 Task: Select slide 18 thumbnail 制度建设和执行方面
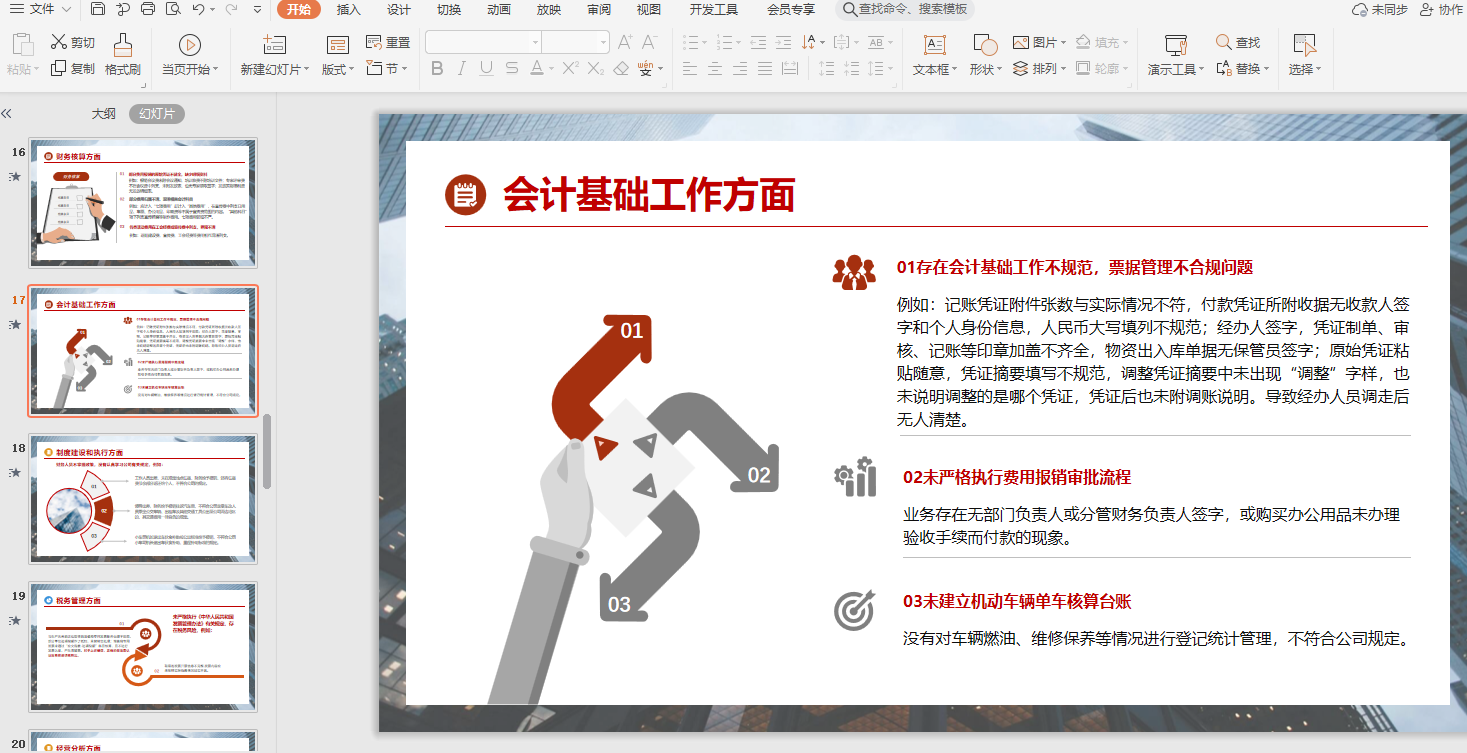coord(143,499)
